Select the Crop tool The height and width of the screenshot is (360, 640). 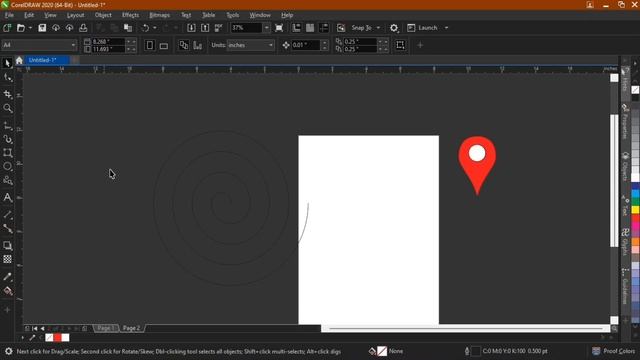click(x=7, y=94)
